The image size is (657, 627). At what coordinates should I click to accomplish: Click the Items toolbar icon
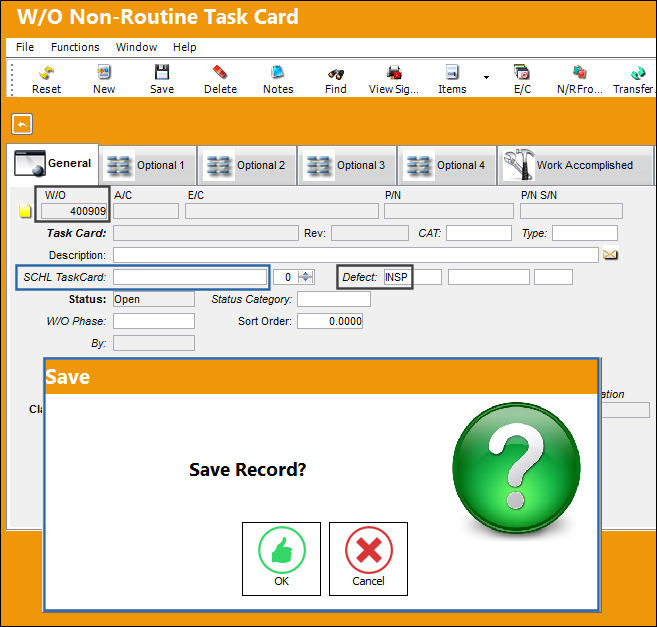(x=452, y=72)
